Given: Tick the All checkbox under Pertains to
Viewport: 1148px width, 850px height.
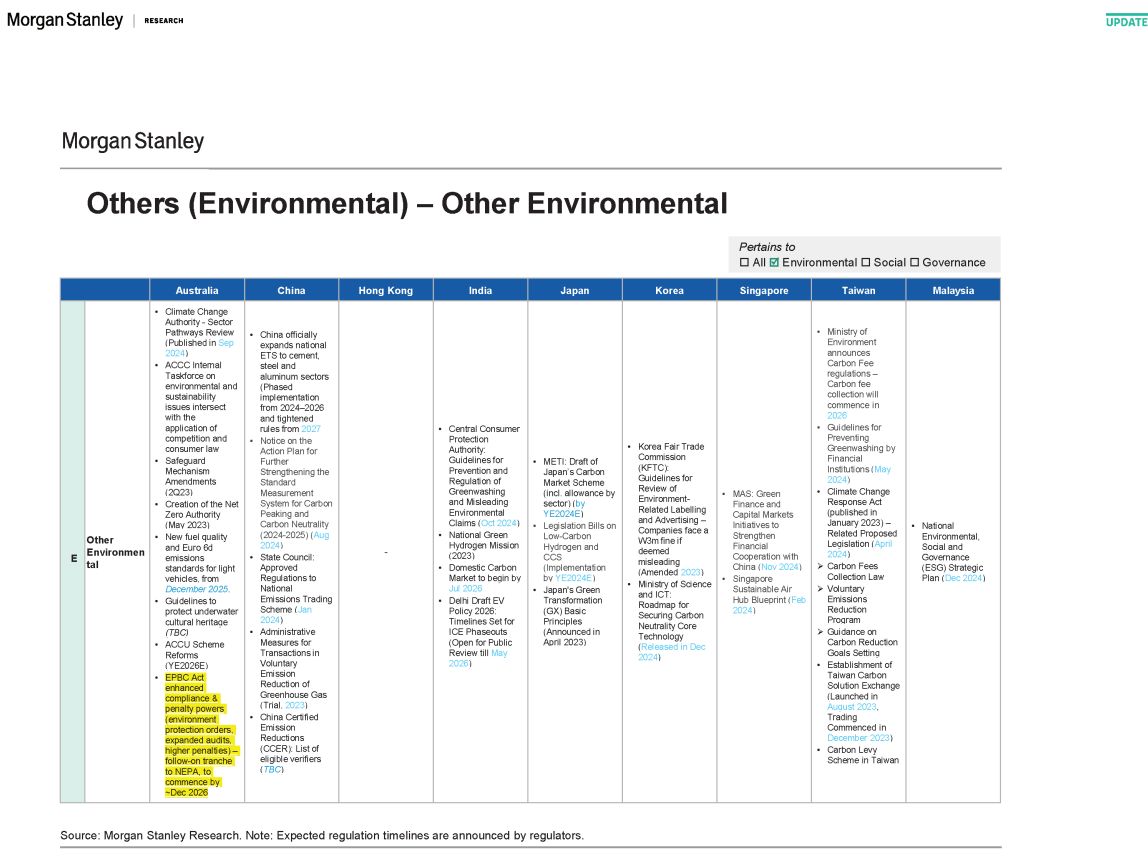Looking at the screenshot, I should tap(745, 262).
